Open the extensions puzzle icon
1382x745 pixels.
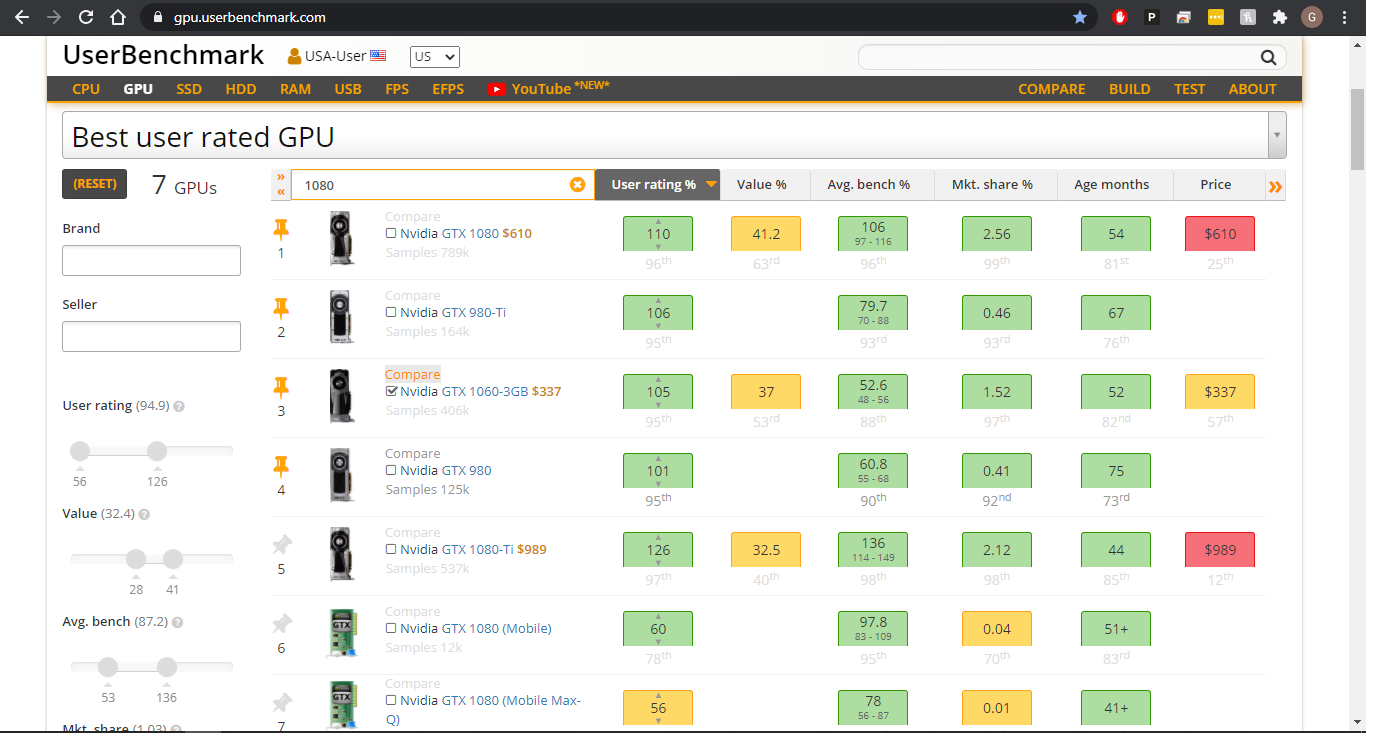tap(1279, 17)
